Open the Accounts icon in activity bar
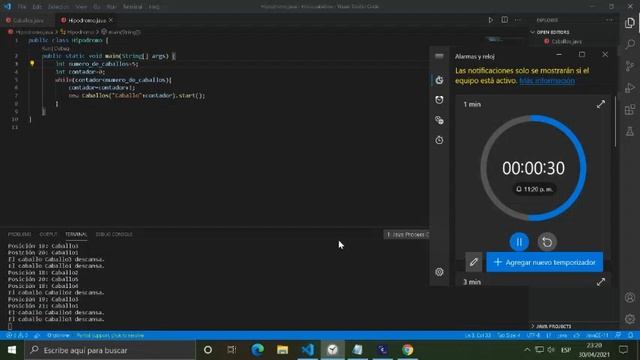 630,298
